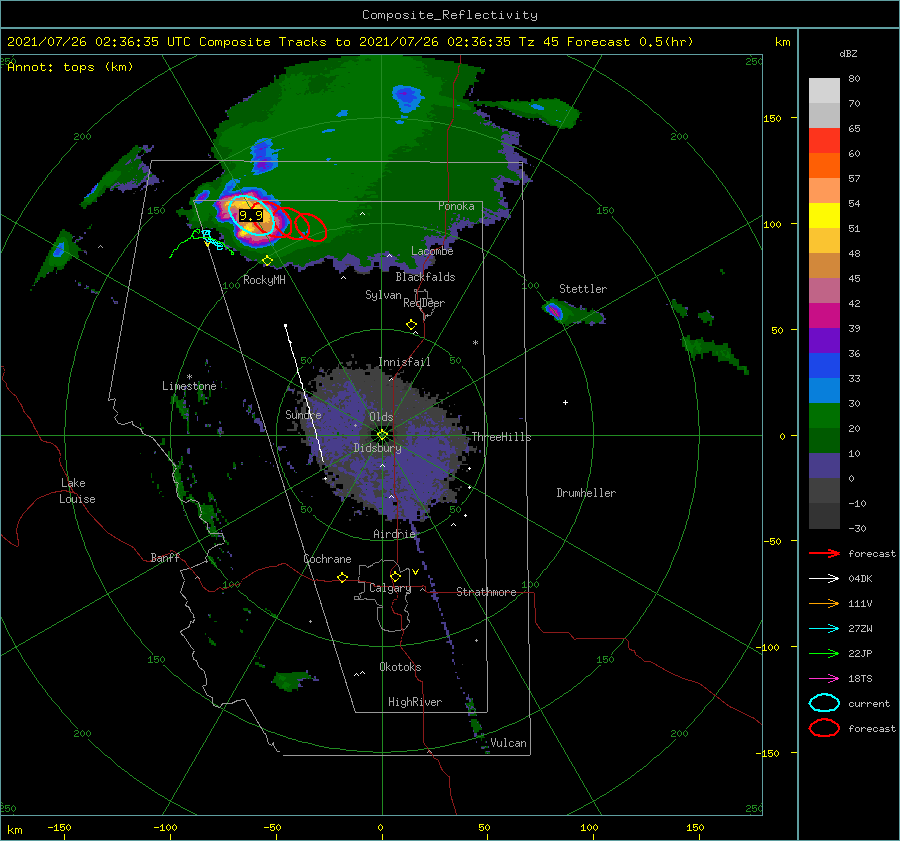Click the white 04DK arrow legend entry

click(824, 578)
